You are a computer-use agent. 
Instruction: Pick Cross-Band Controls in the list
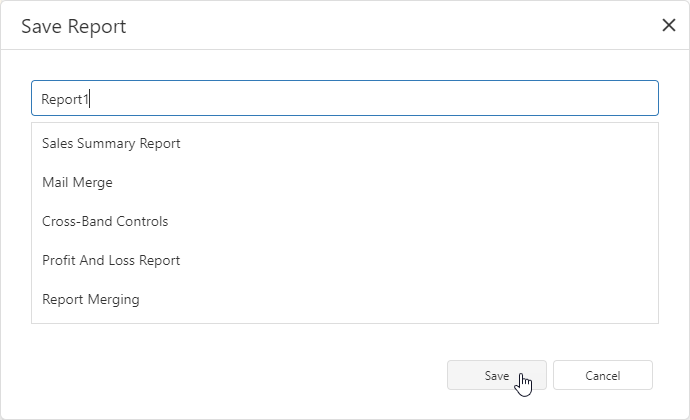click(105, 221)
